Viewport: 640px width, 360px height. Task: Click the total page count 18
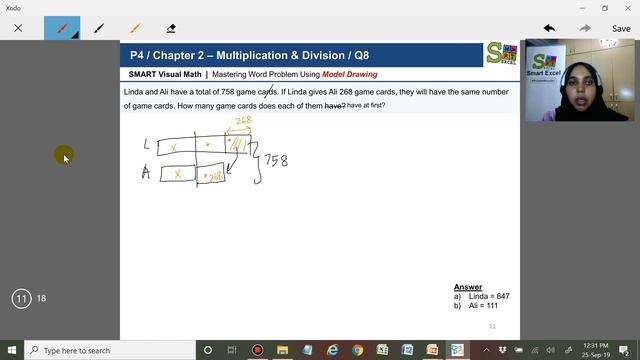(x=41, y=298)
